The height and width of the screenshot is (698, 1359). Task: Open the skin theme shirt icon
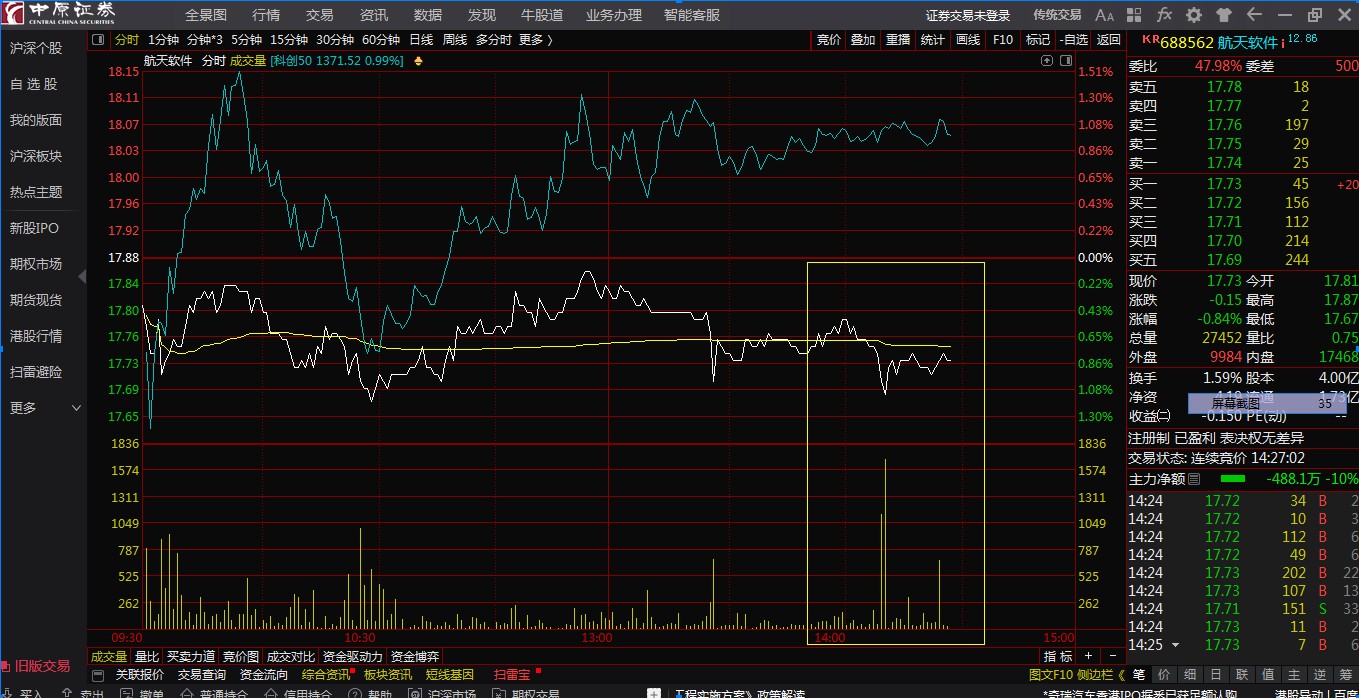click(1224, 15)
